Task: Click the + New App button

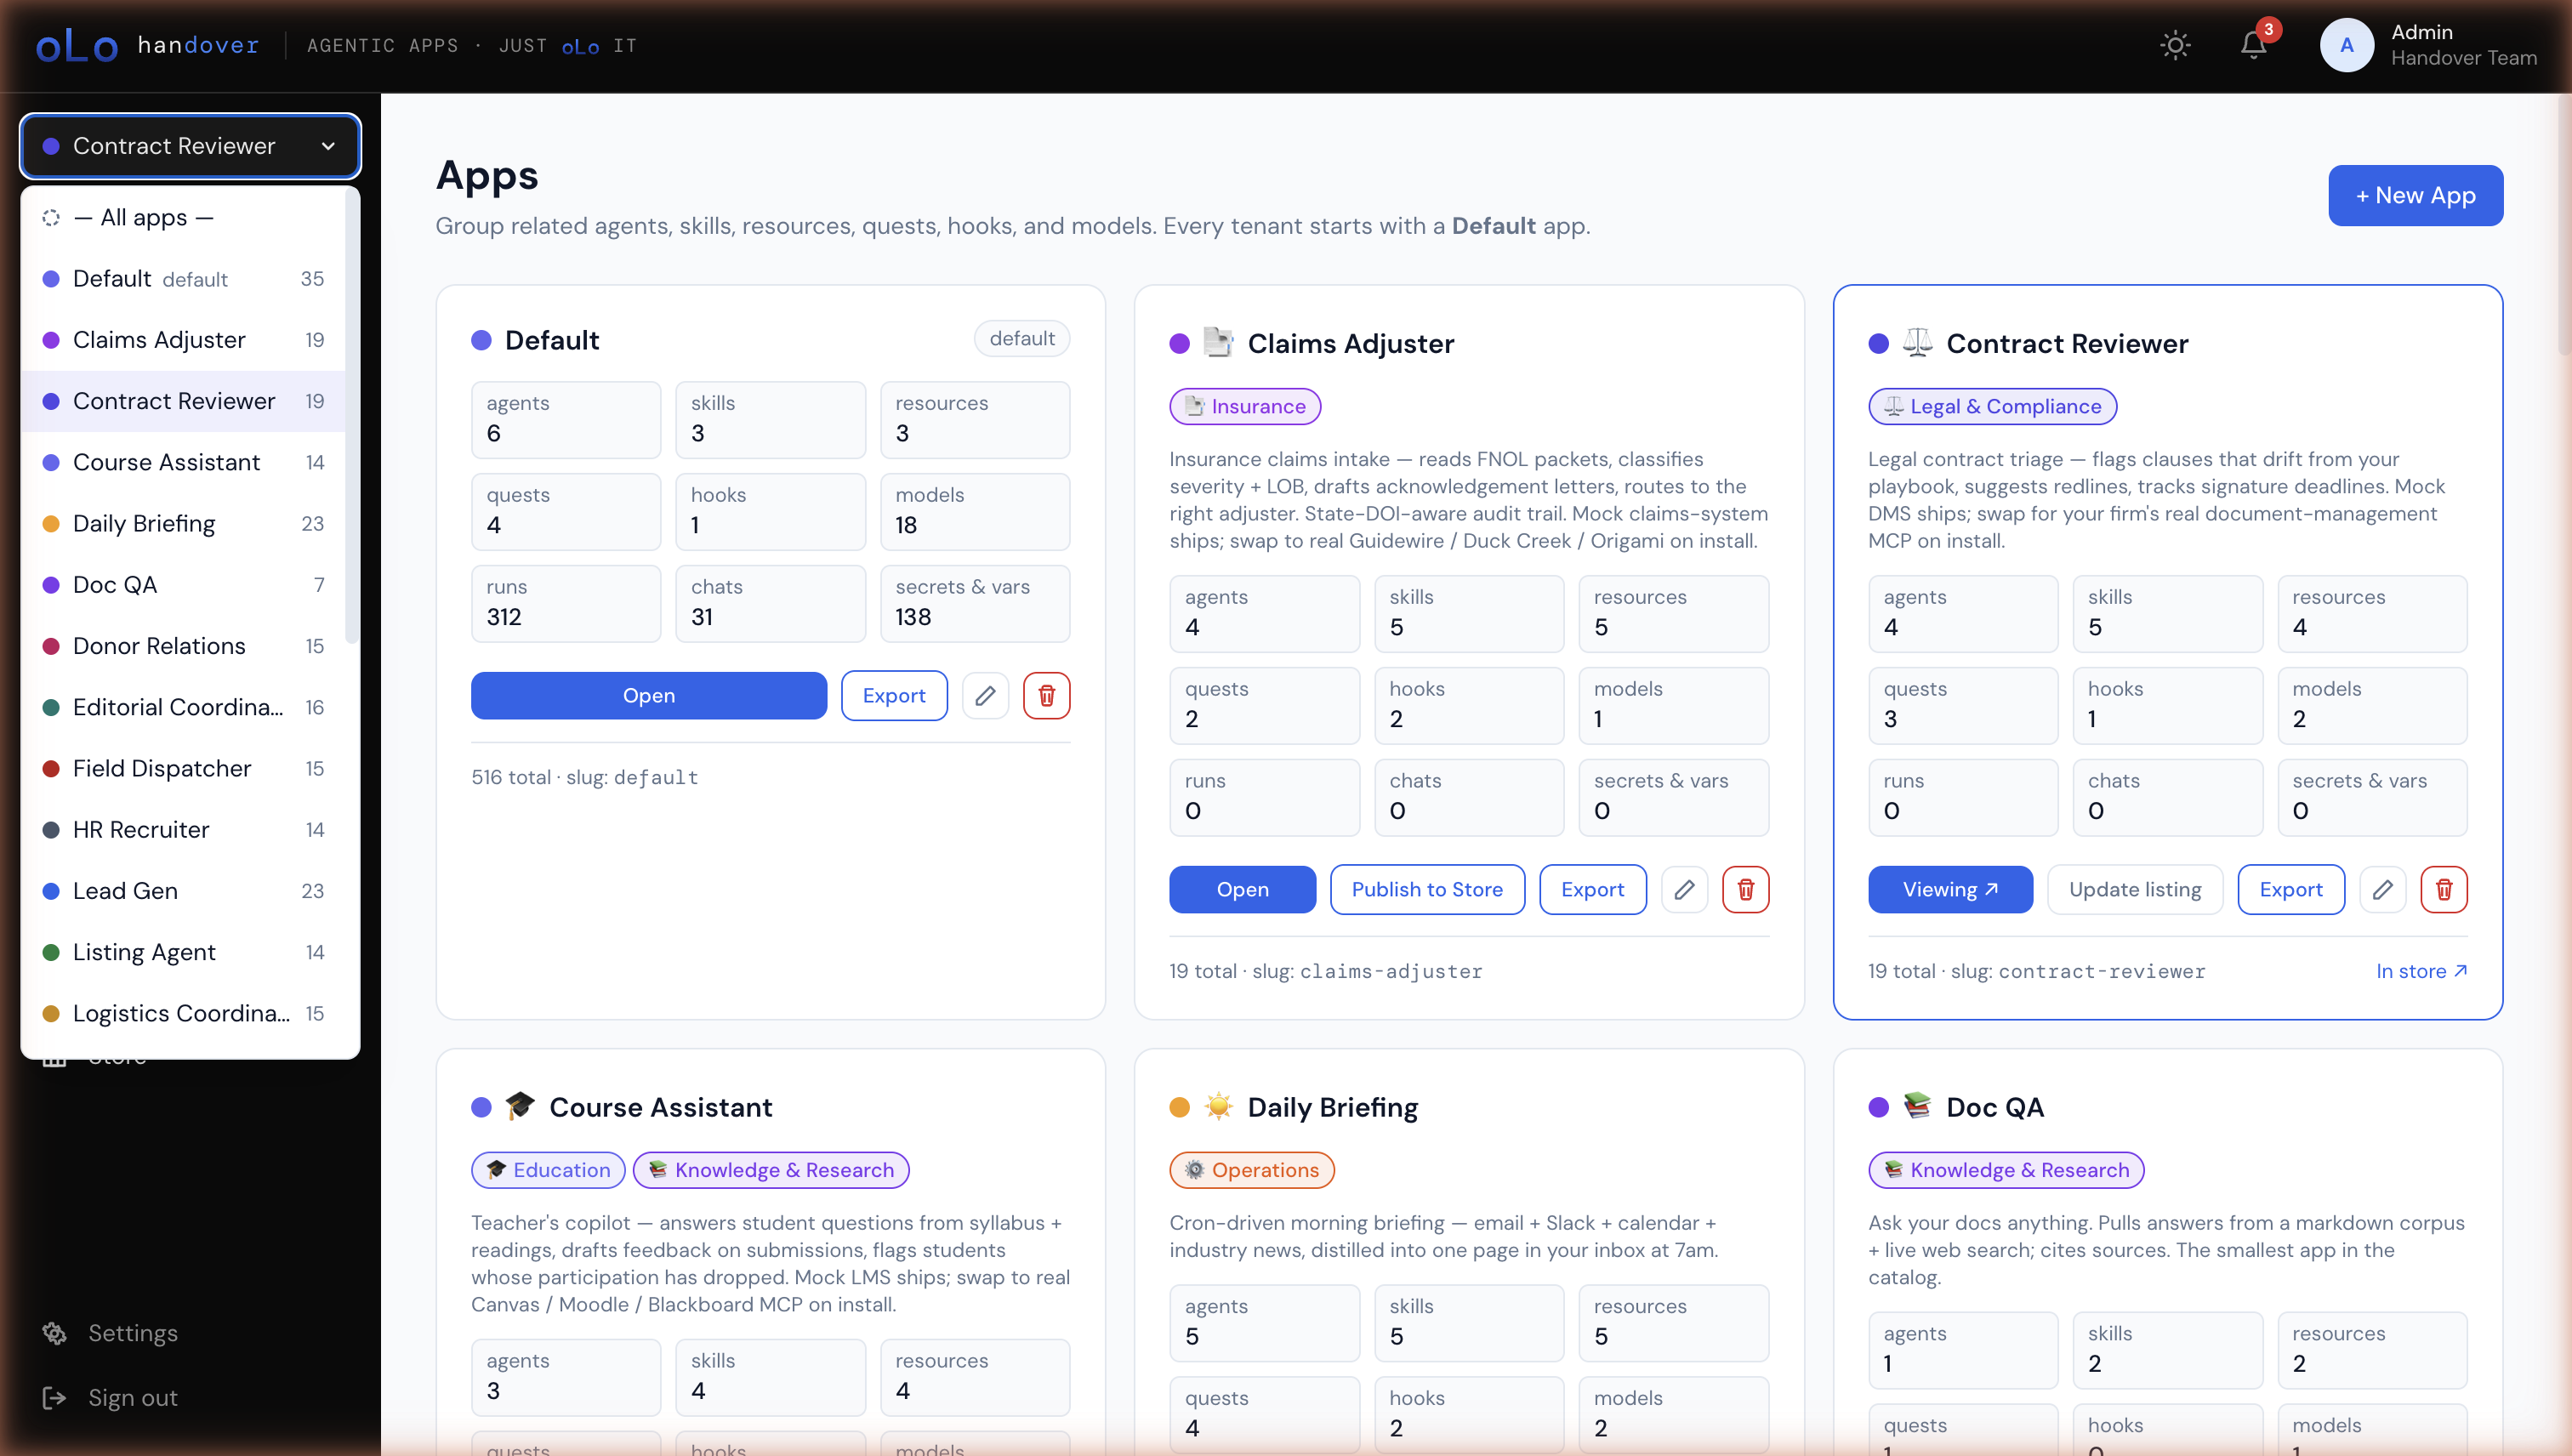Action: click(x=2415, y=195)
